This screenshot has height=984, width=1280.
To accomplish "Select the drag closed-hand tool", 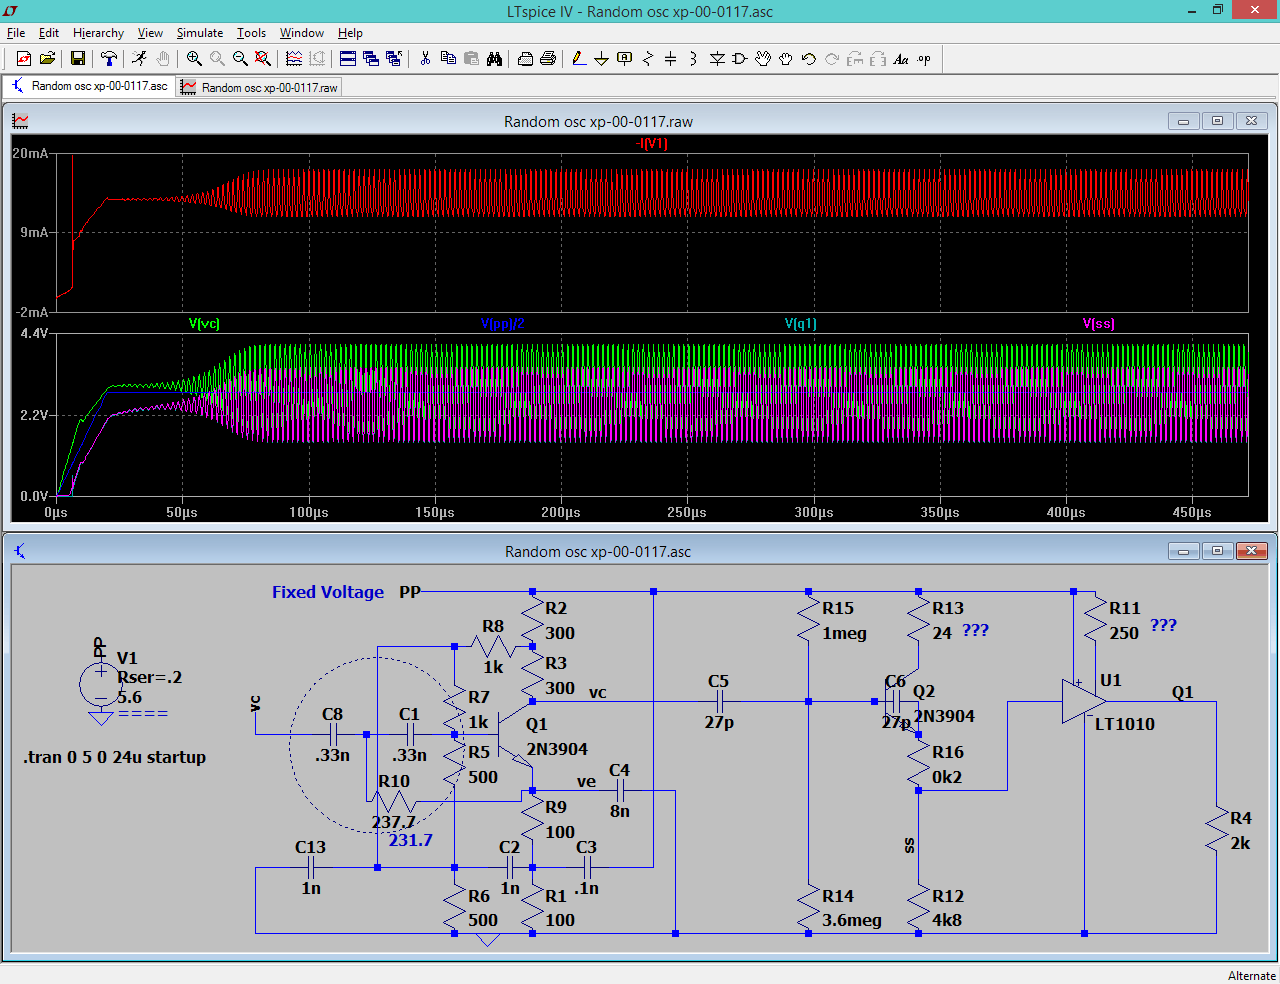I will click(x=785, y=59).
